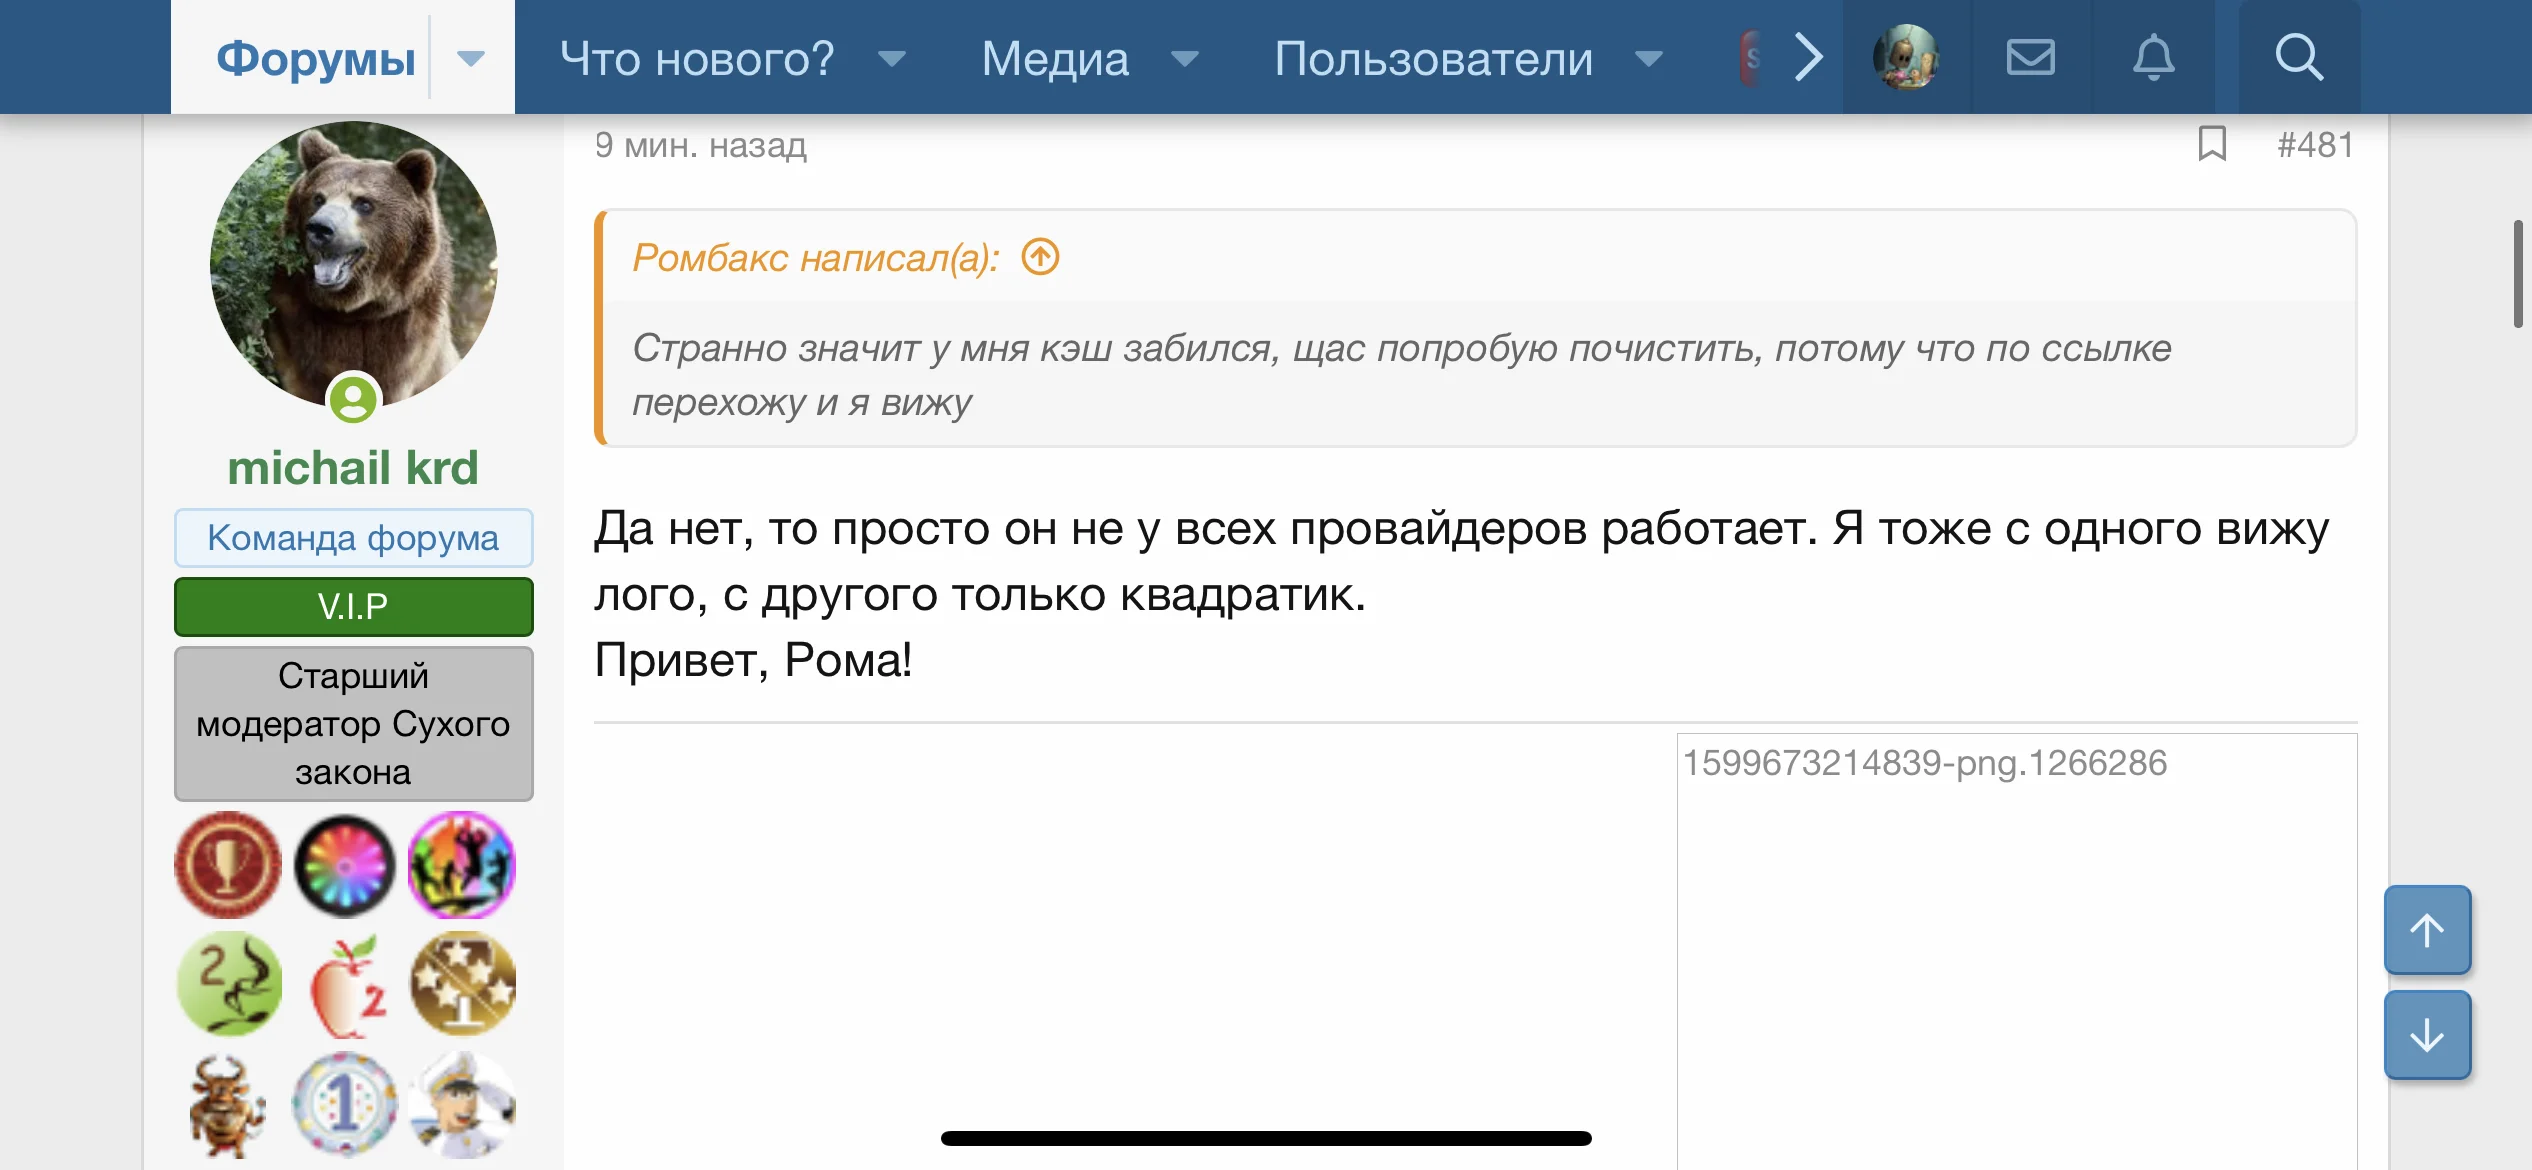This screenshot has height=1170, width=2532.
Task: Open michail krd's profile link
Action: point(353,467)
